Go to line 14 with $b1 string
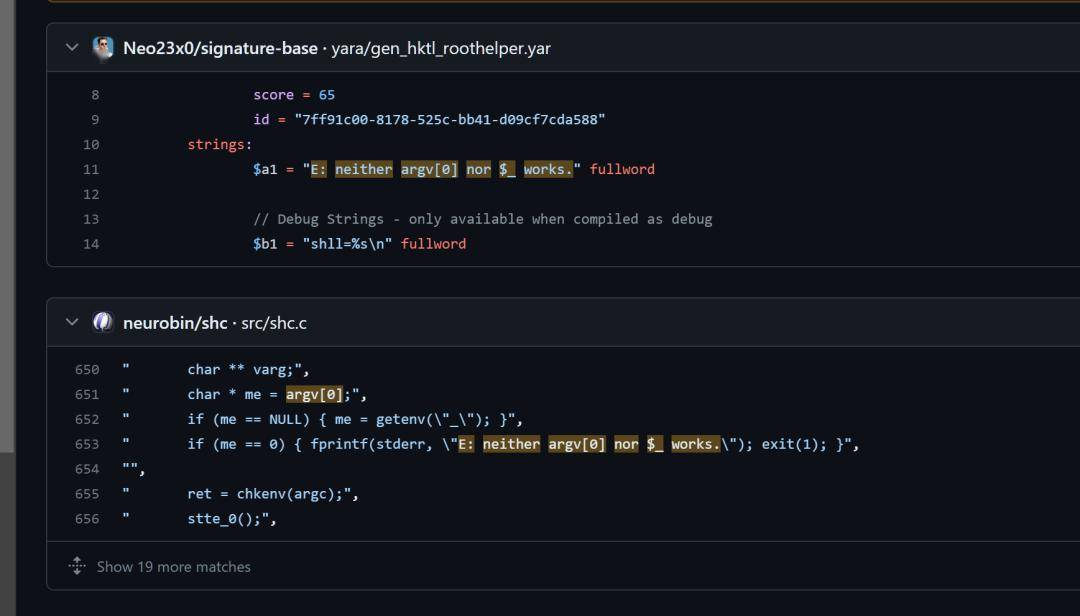Image resolution: width=1080 pixels, height=616 pixels. [x=91, y=244]
